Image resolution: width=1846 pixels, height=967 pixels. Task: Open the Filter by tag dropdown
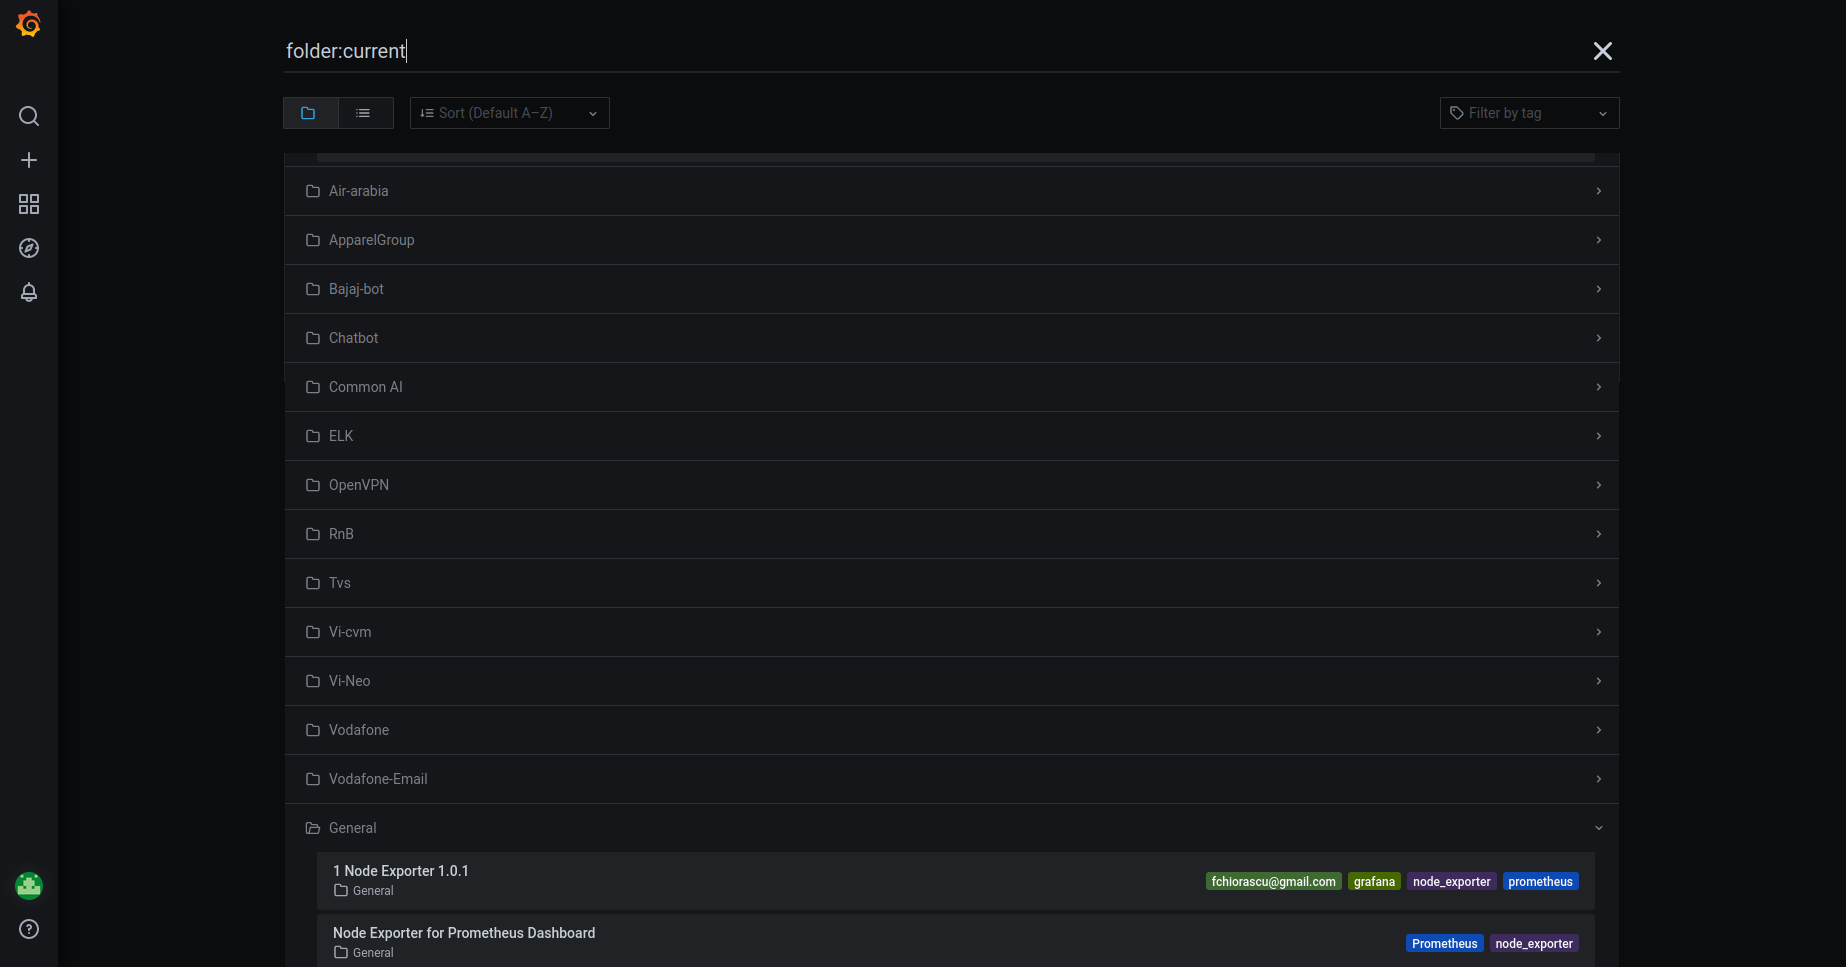tap(1529, 113)
